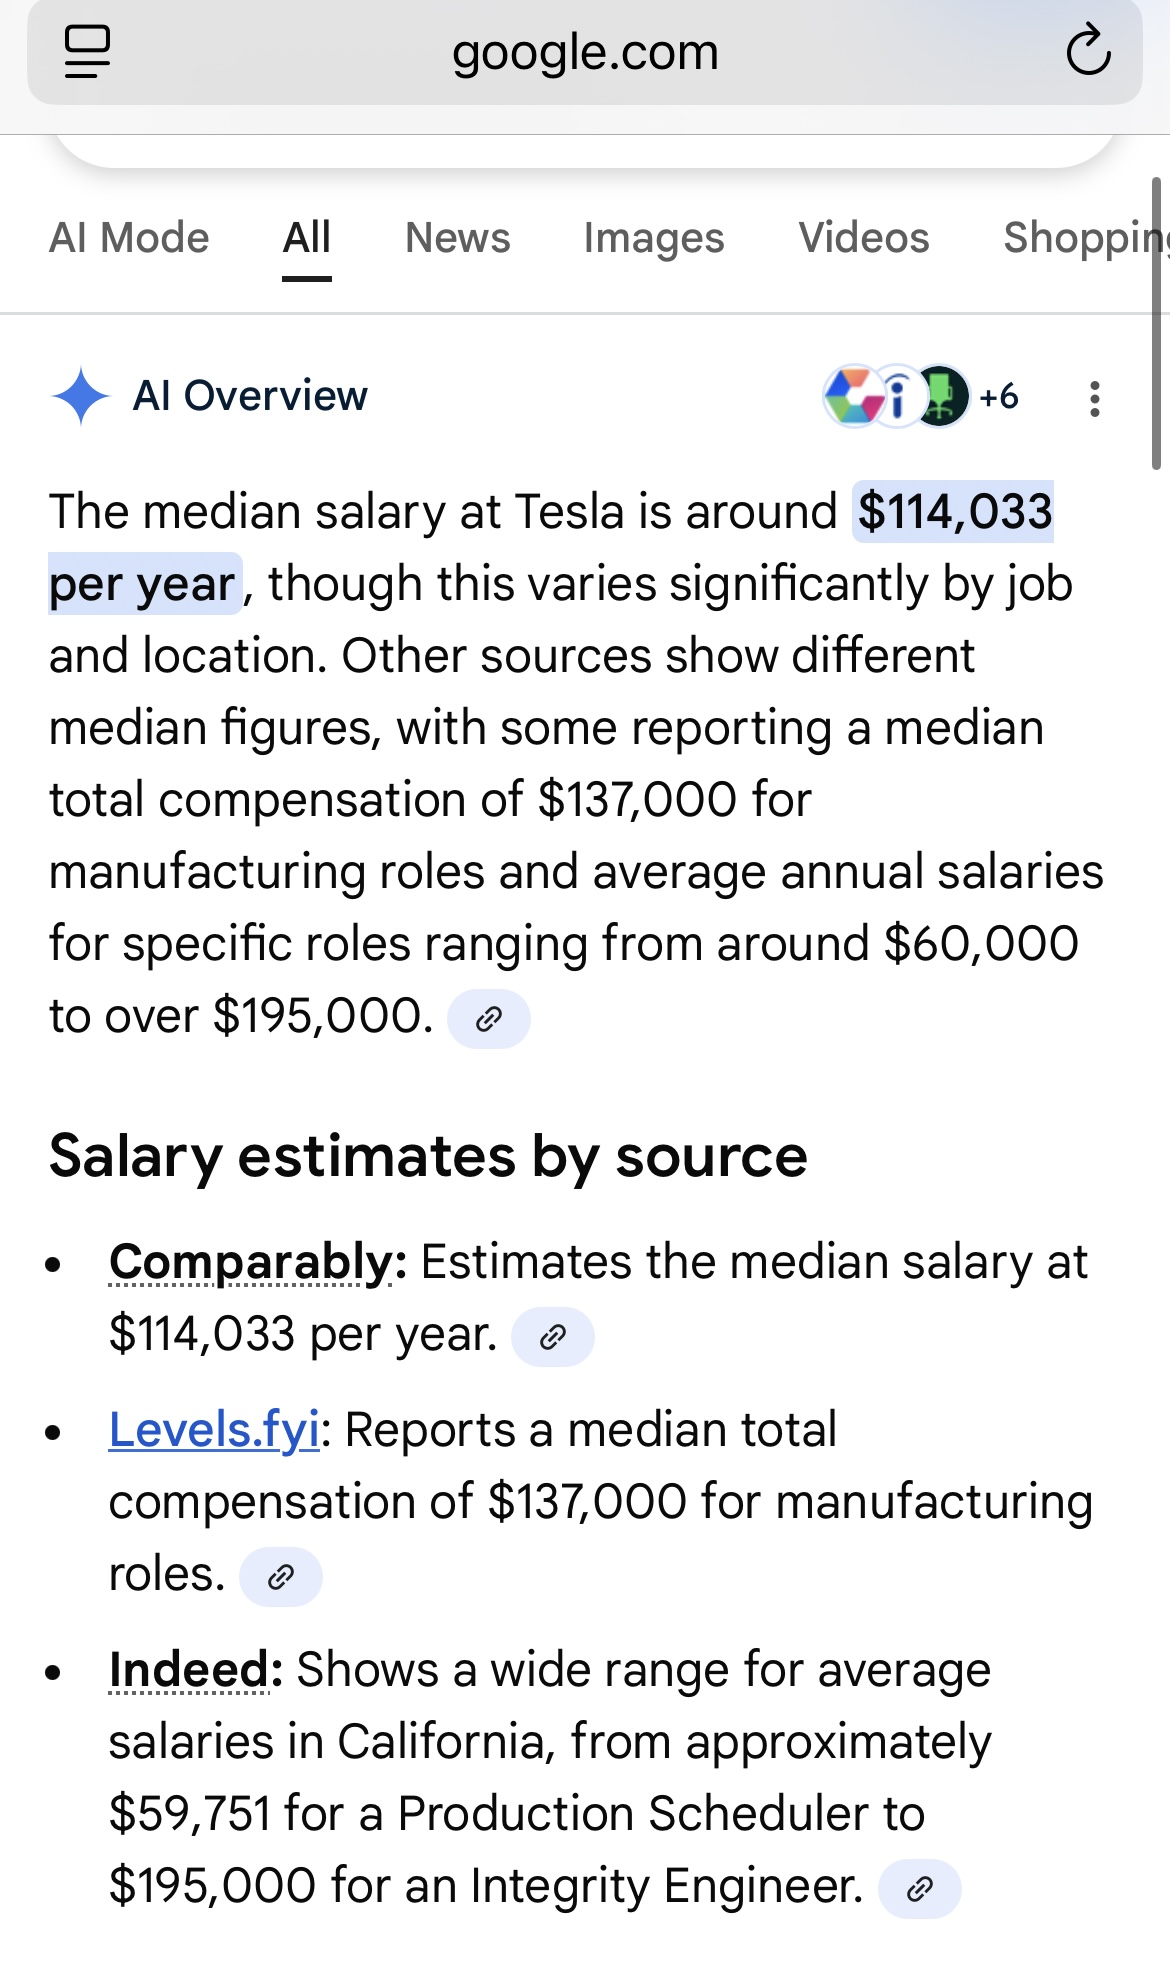
Task: Open citation link after Levels.fyi manufacturing roles
Action: pyautogui.click(x=281, y=1577)
